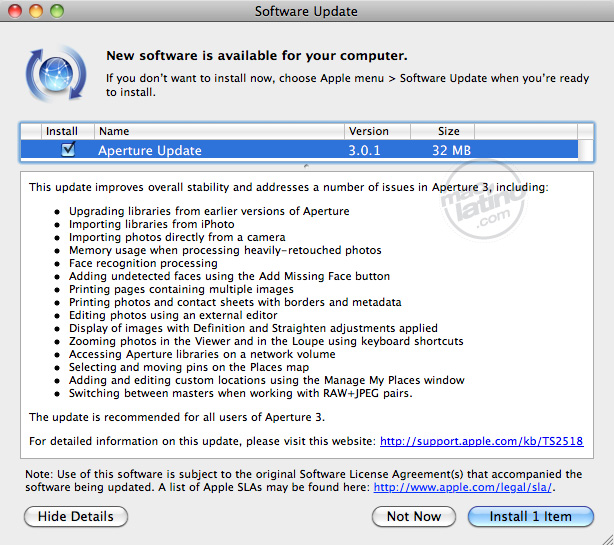Click 'New software is available for your computer.' heading
This screenshot has width=614, height=545.
(256, 56)
